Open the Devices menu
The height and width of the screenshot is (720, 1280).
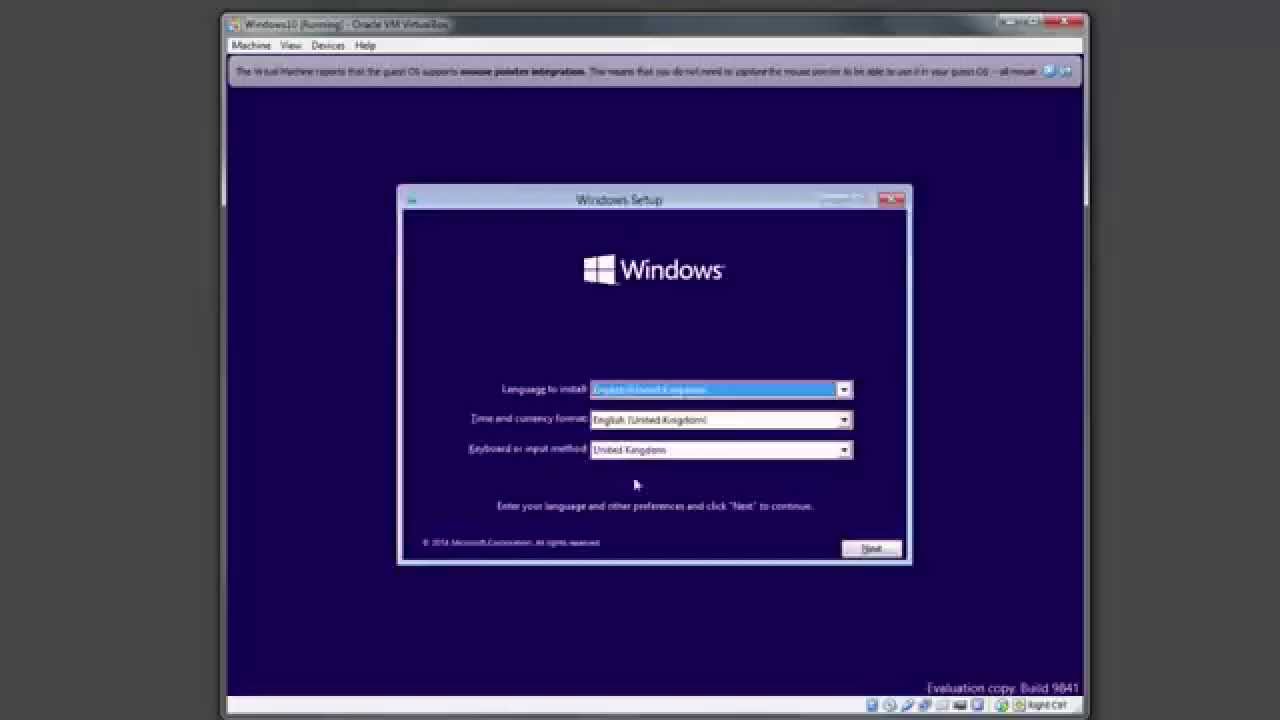click(328, 45)
